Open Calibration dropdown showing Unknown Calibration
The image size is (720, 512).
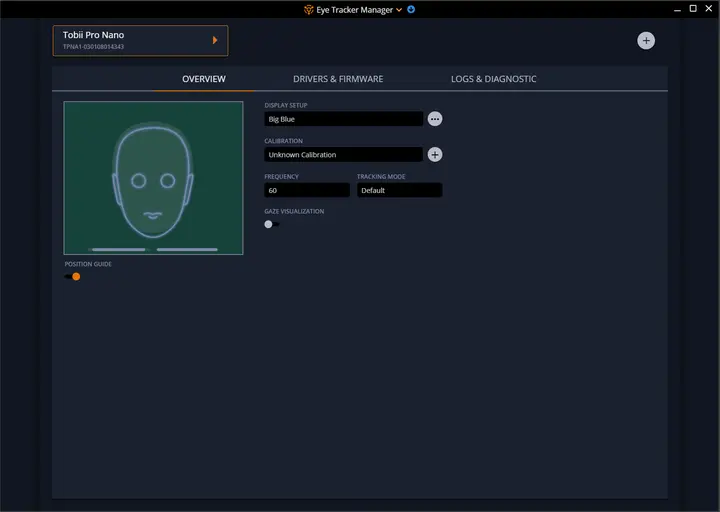(343, 155)
